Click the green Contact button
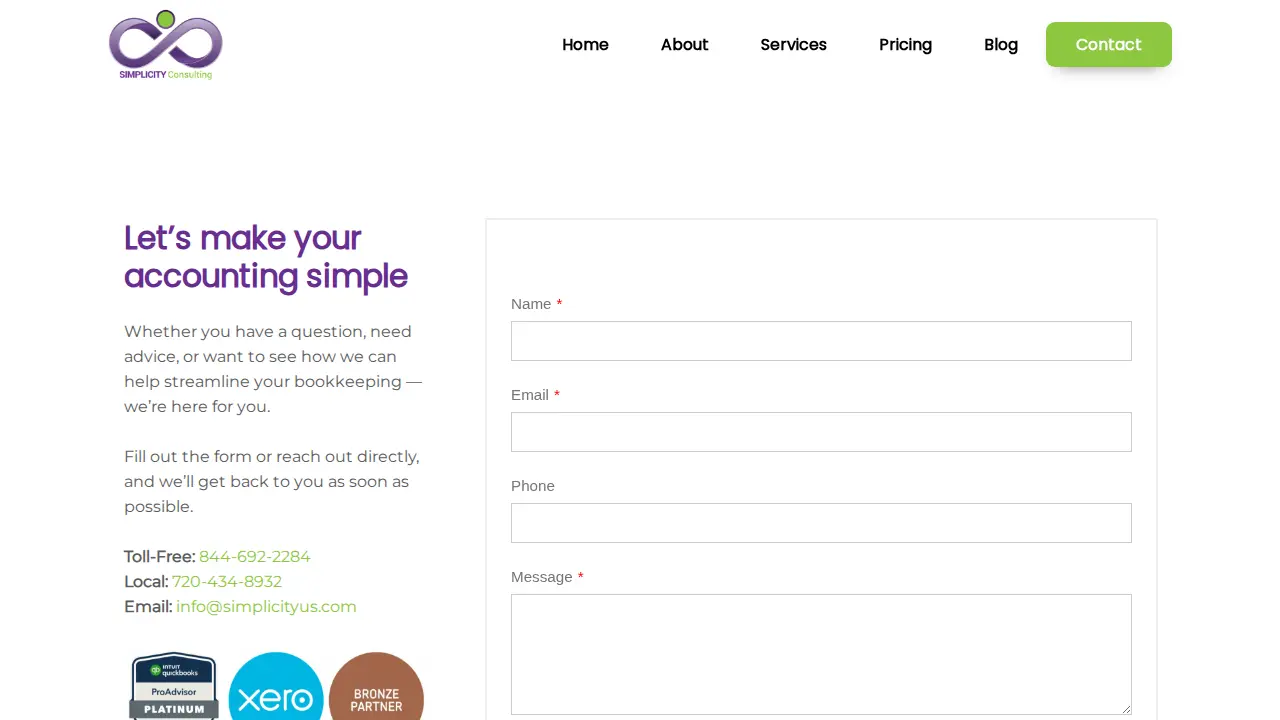1280x720 pixels. pyautogui.click(x=1109, y=44)
